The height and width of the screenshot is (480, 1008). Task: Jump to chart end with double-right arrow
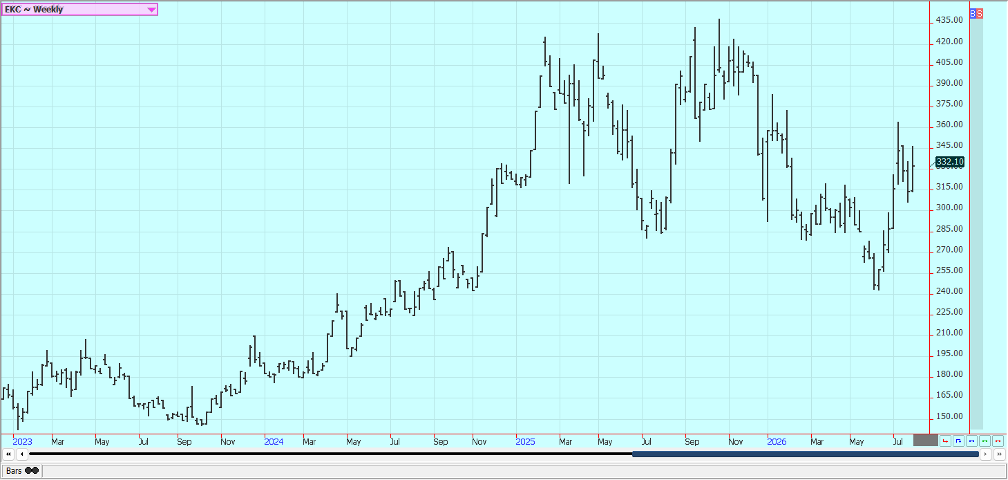(x=999, y=454)
